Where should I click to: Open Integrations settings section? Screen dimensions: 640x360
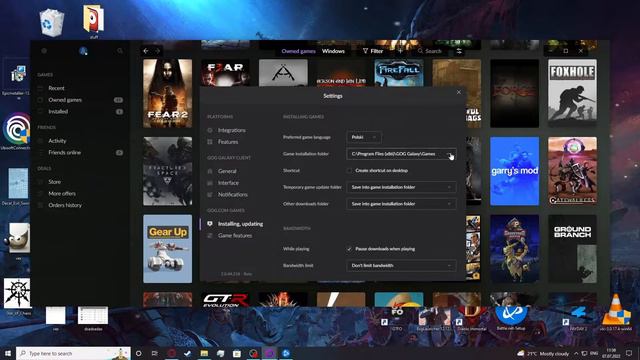(x=231, y=130)
